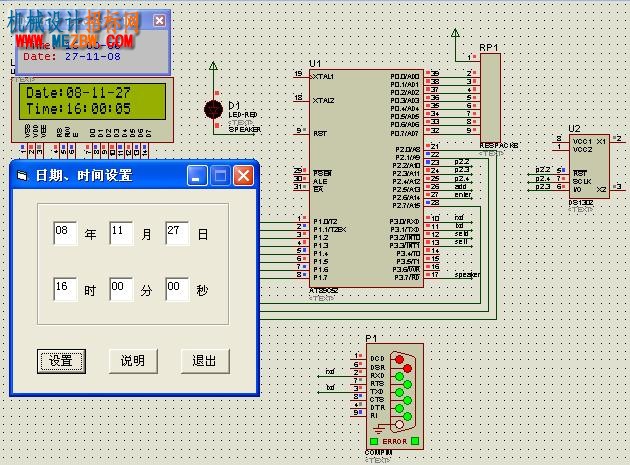Viewport: 630px width, 465px height.
Task: Click the Time:16:00:05 line on LCD
Action: tap(78, 109)
